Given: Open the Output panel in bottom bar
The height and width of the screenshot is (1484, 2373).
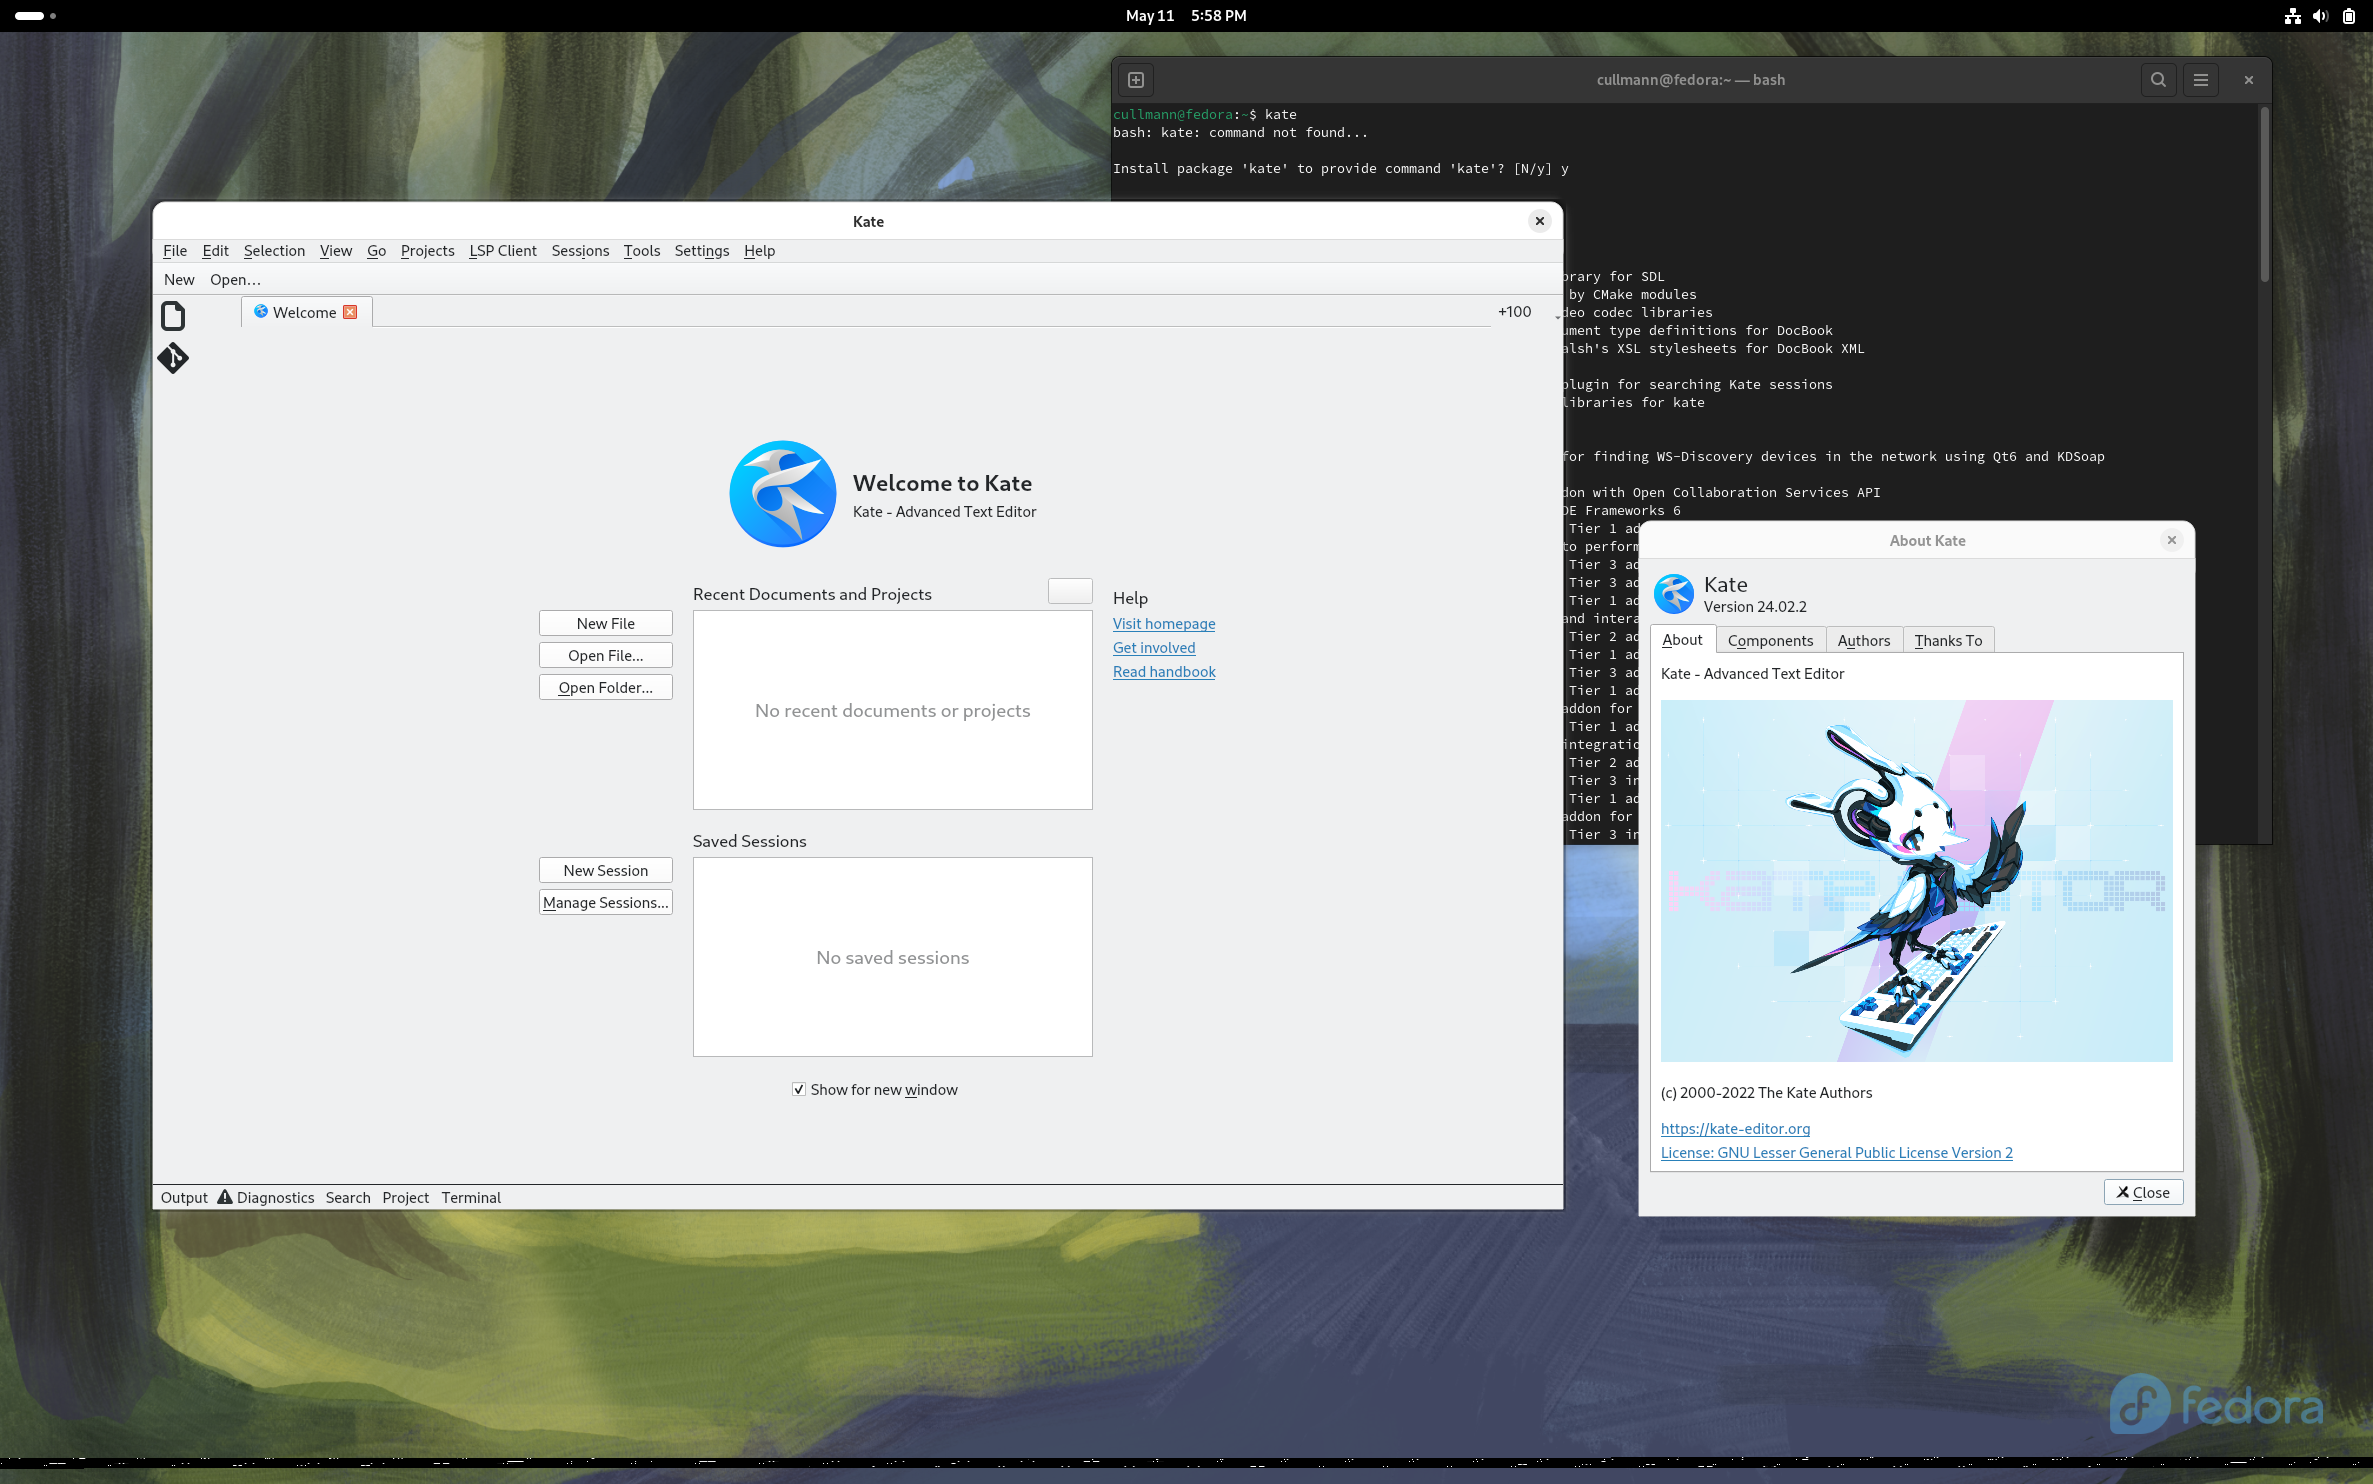Looking at the screenshot, I should pos(184,1197).
